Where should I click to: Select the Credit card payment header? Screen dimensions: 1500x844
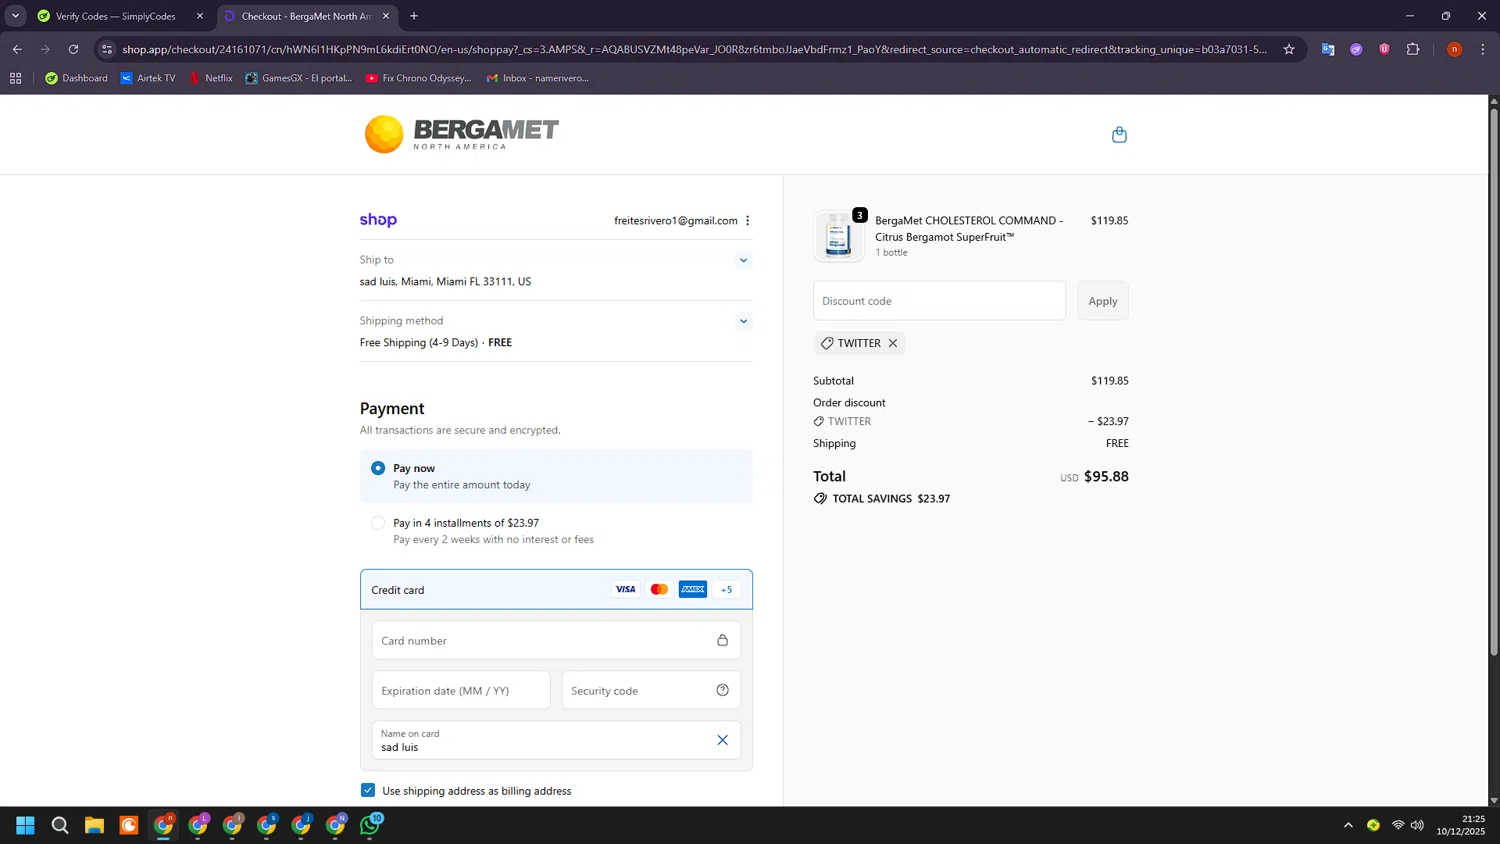point(556,589)
